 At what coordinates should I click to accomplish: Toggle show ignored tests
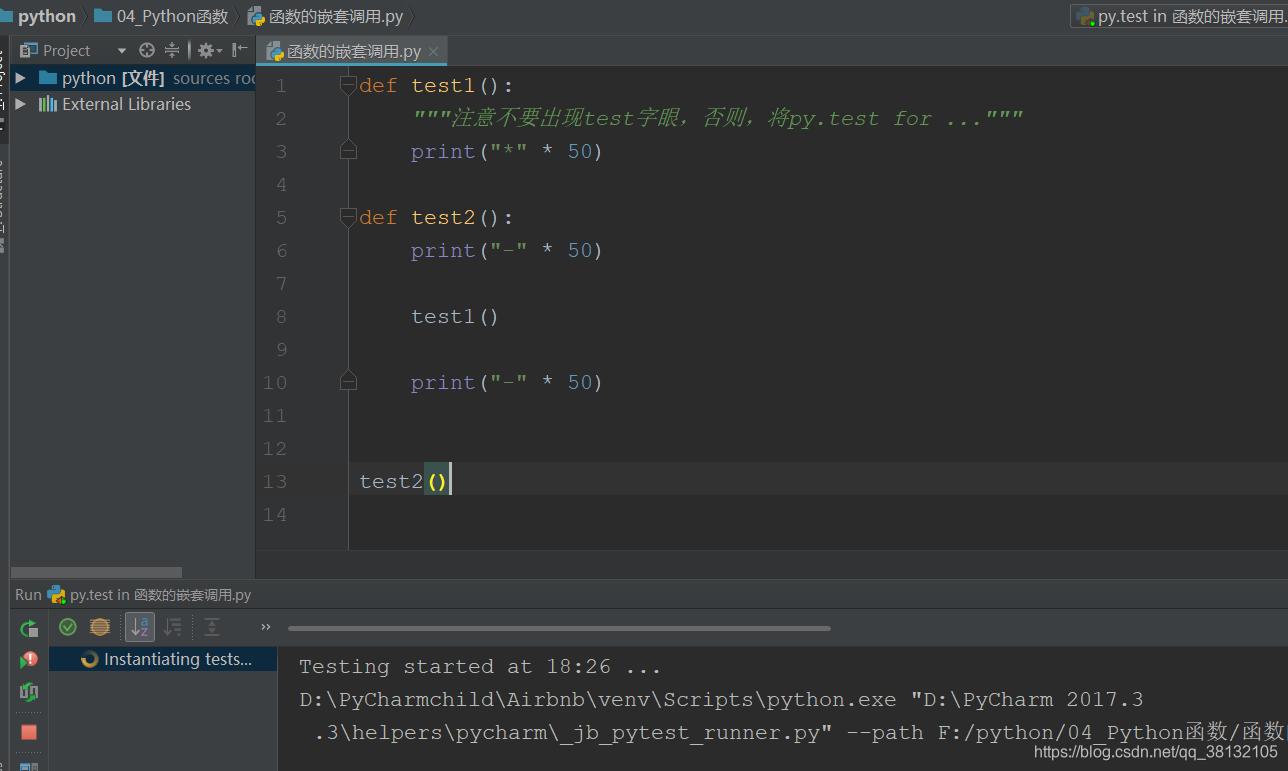[x=100, y=627]
